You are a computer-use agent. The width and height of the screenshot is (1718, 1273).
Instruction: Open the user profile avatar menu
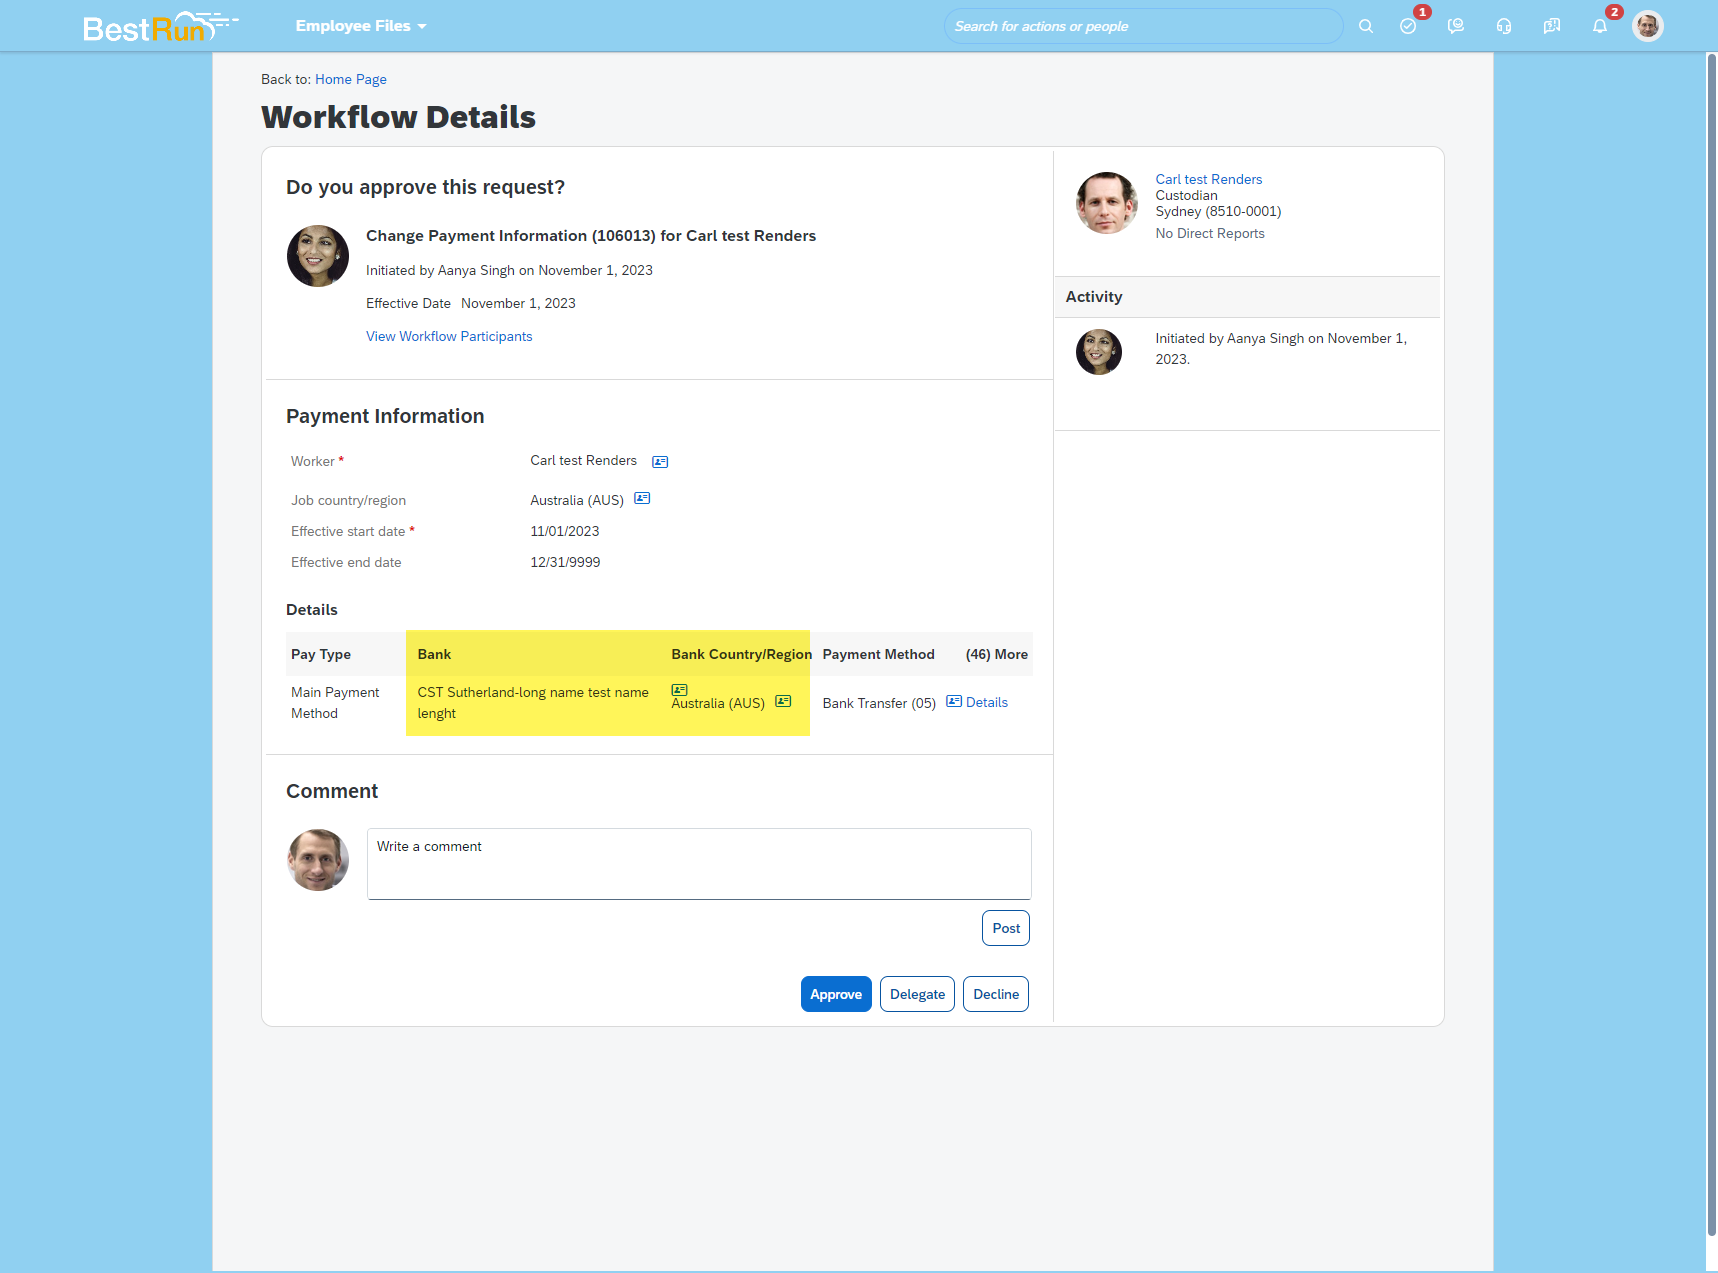coord(1648,26)
